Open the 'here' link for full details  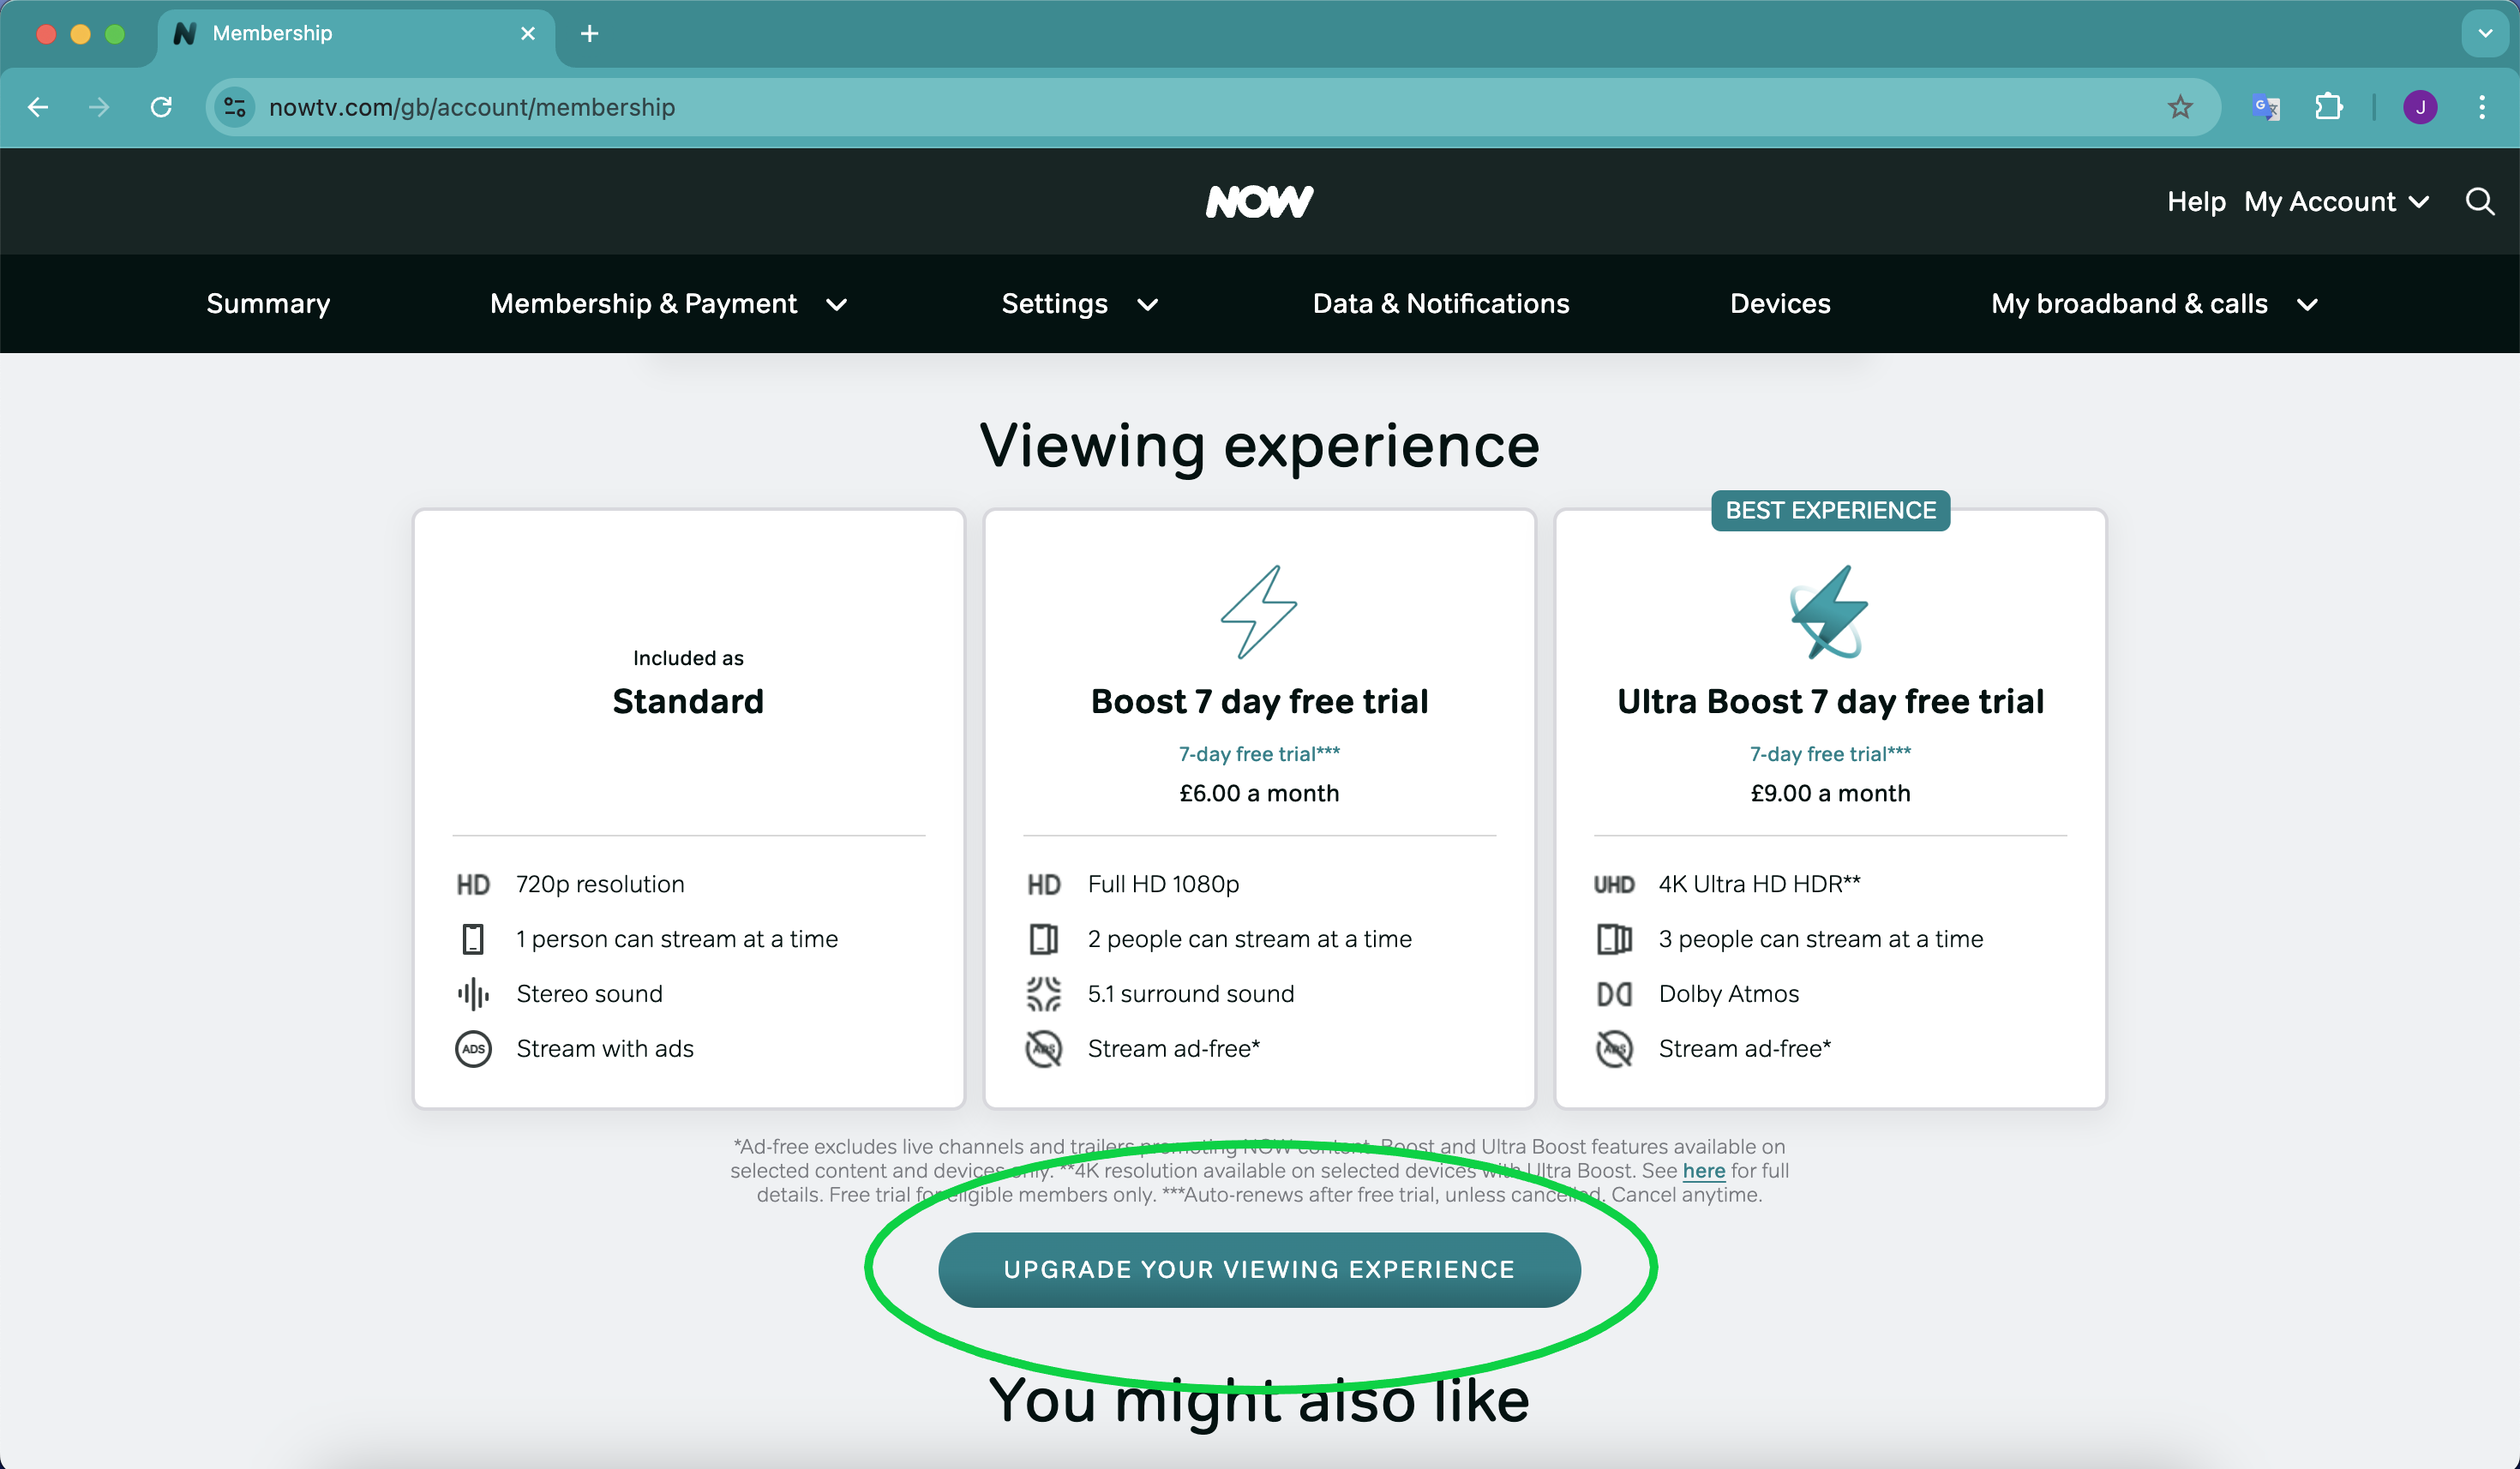pyautogui.click(x=1704, y=1171)
